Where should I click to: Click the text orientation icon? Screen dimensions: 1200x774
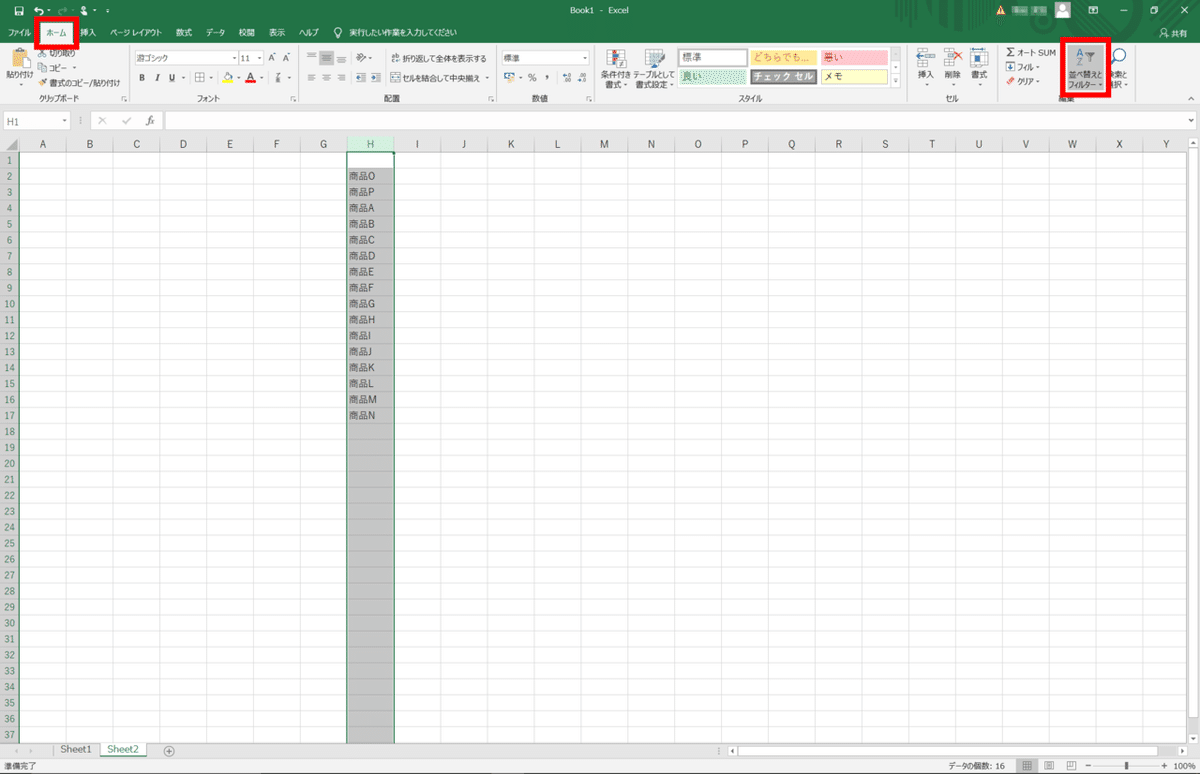coord(362,58)
